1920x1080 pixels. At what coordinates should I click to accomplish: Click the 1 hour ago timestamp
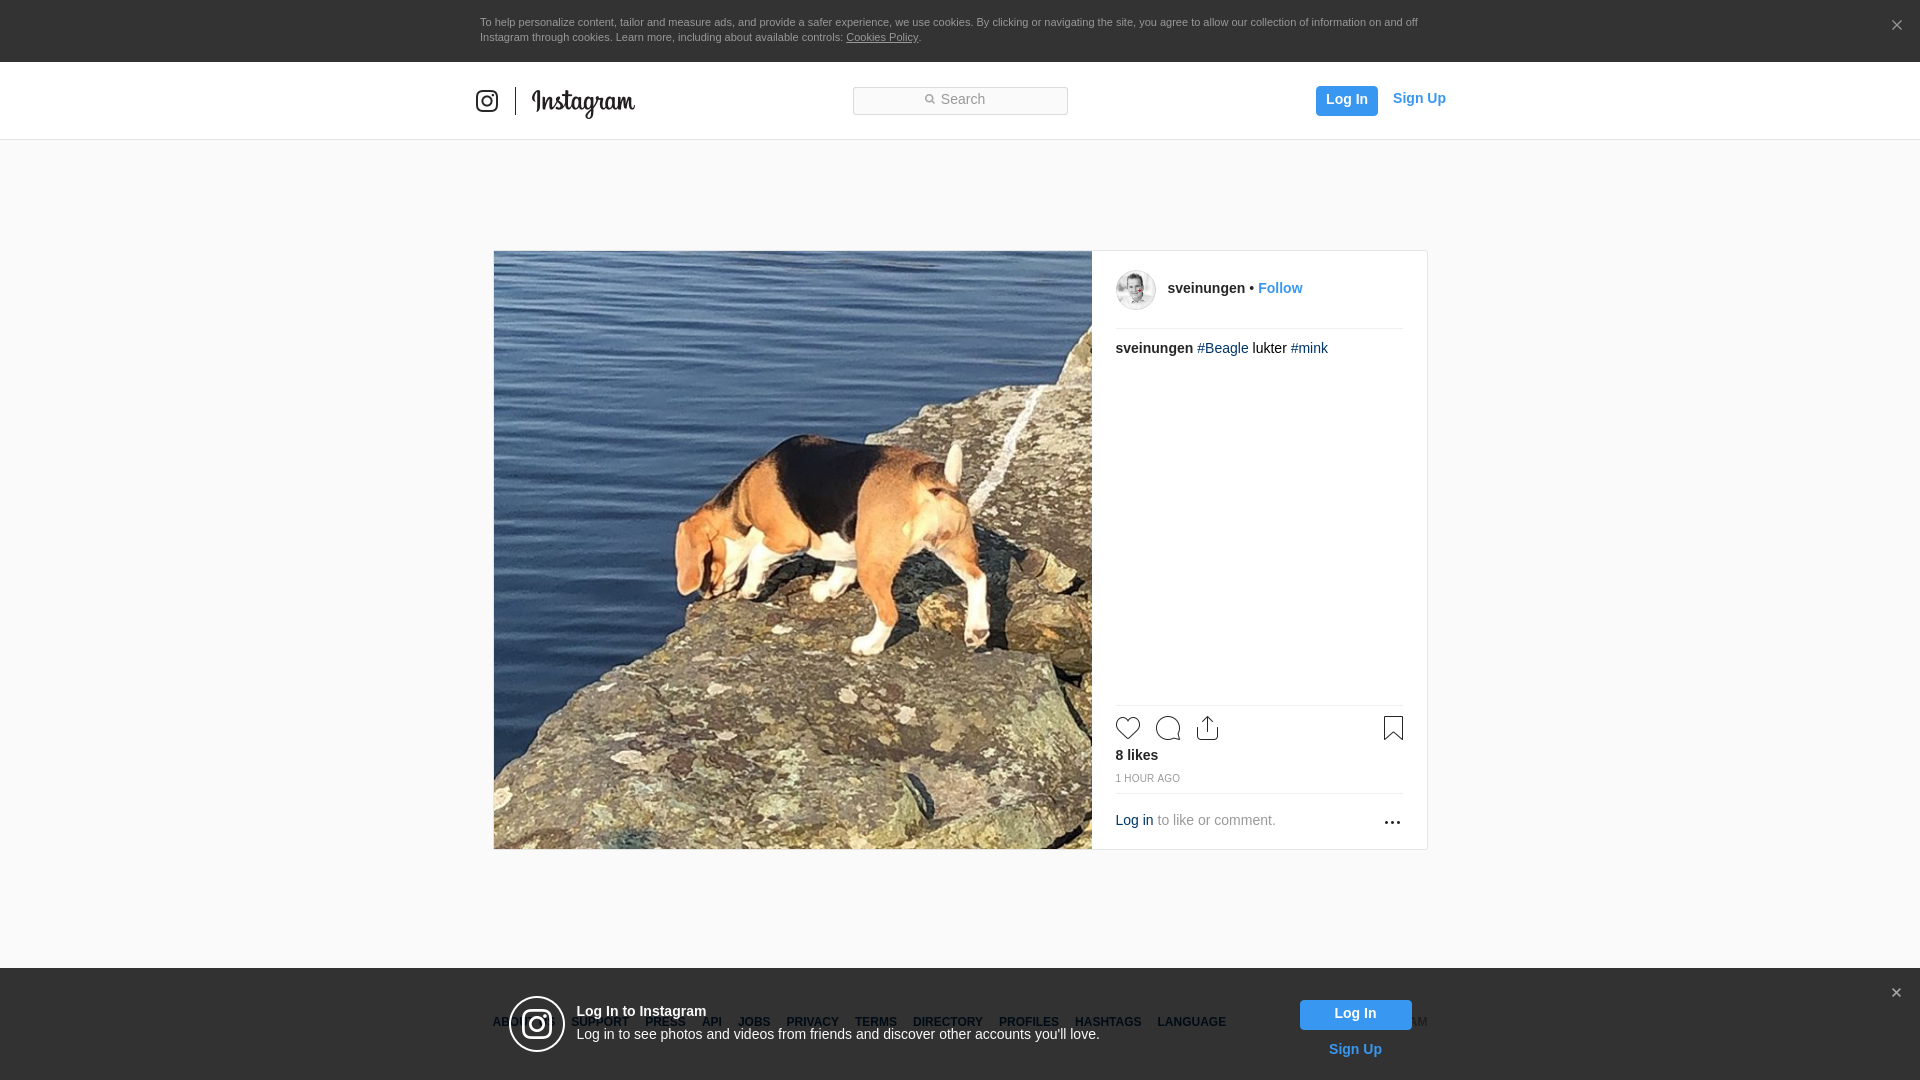pyautogui.click(x=1148, y=778)
